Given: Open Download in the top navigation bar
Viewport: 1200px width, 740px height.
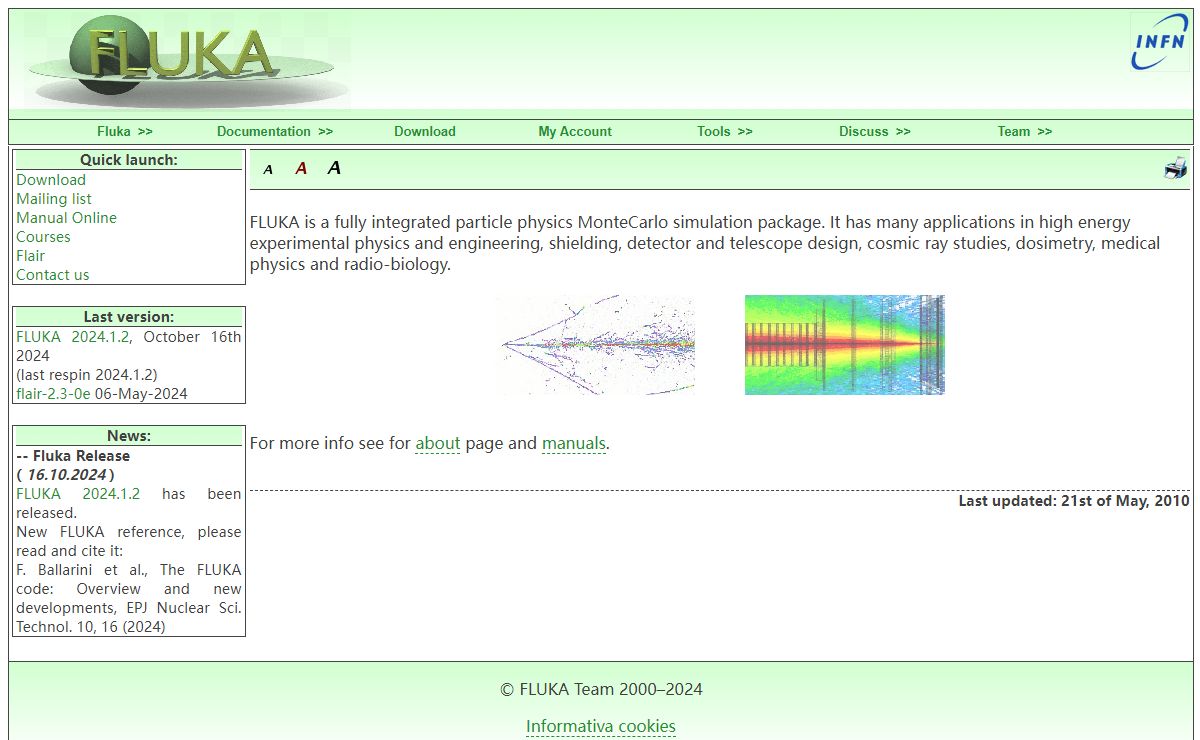Looking at the screenshot, I should (x=425, y=131).
